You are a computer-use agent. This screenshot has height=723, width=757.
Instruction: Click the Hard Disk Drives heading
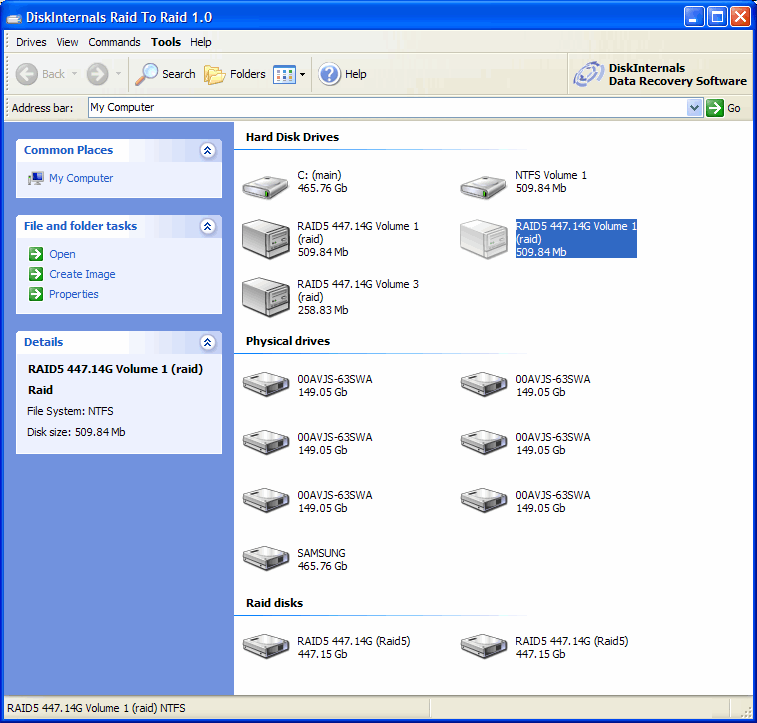pos(293,137)
